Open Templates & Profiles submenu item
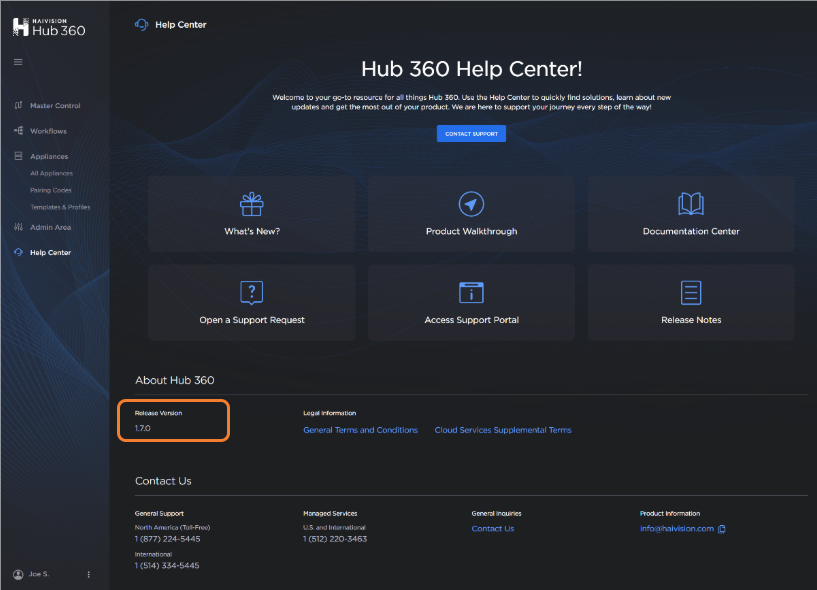Image resolution: width=817 pixels, height=590 pixels. click(x=60, y=207)
